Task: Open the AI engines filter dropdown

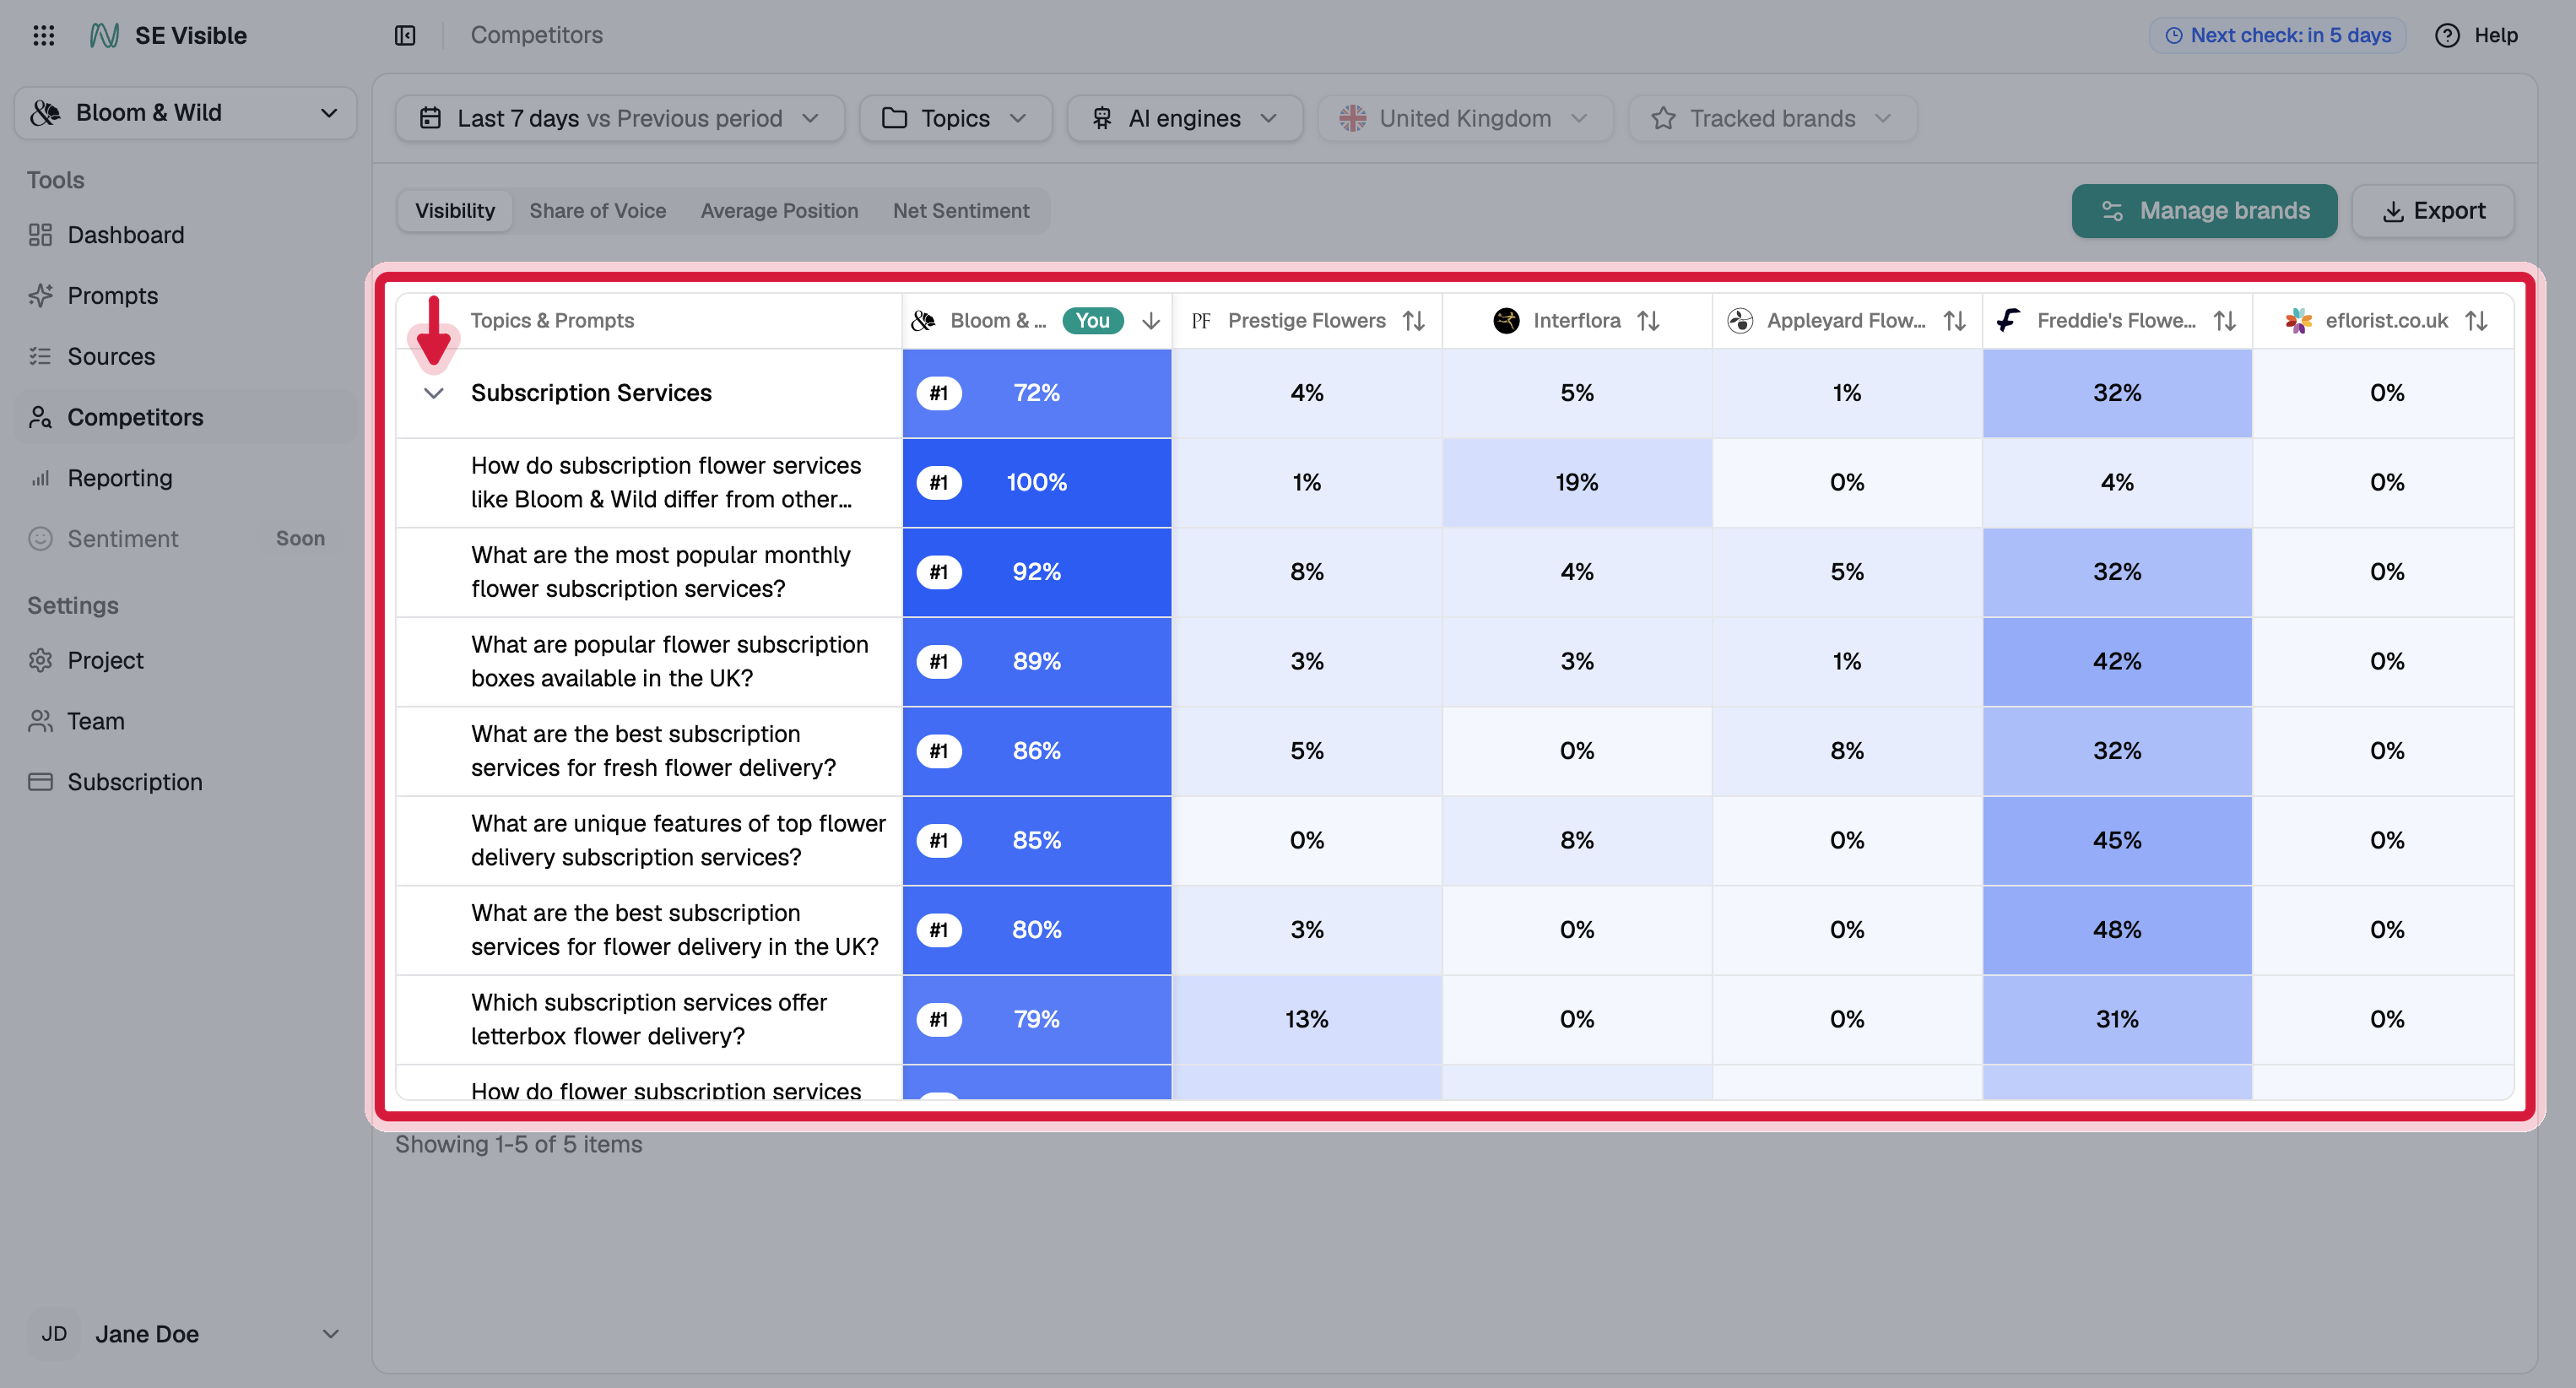Action: 1184,118
